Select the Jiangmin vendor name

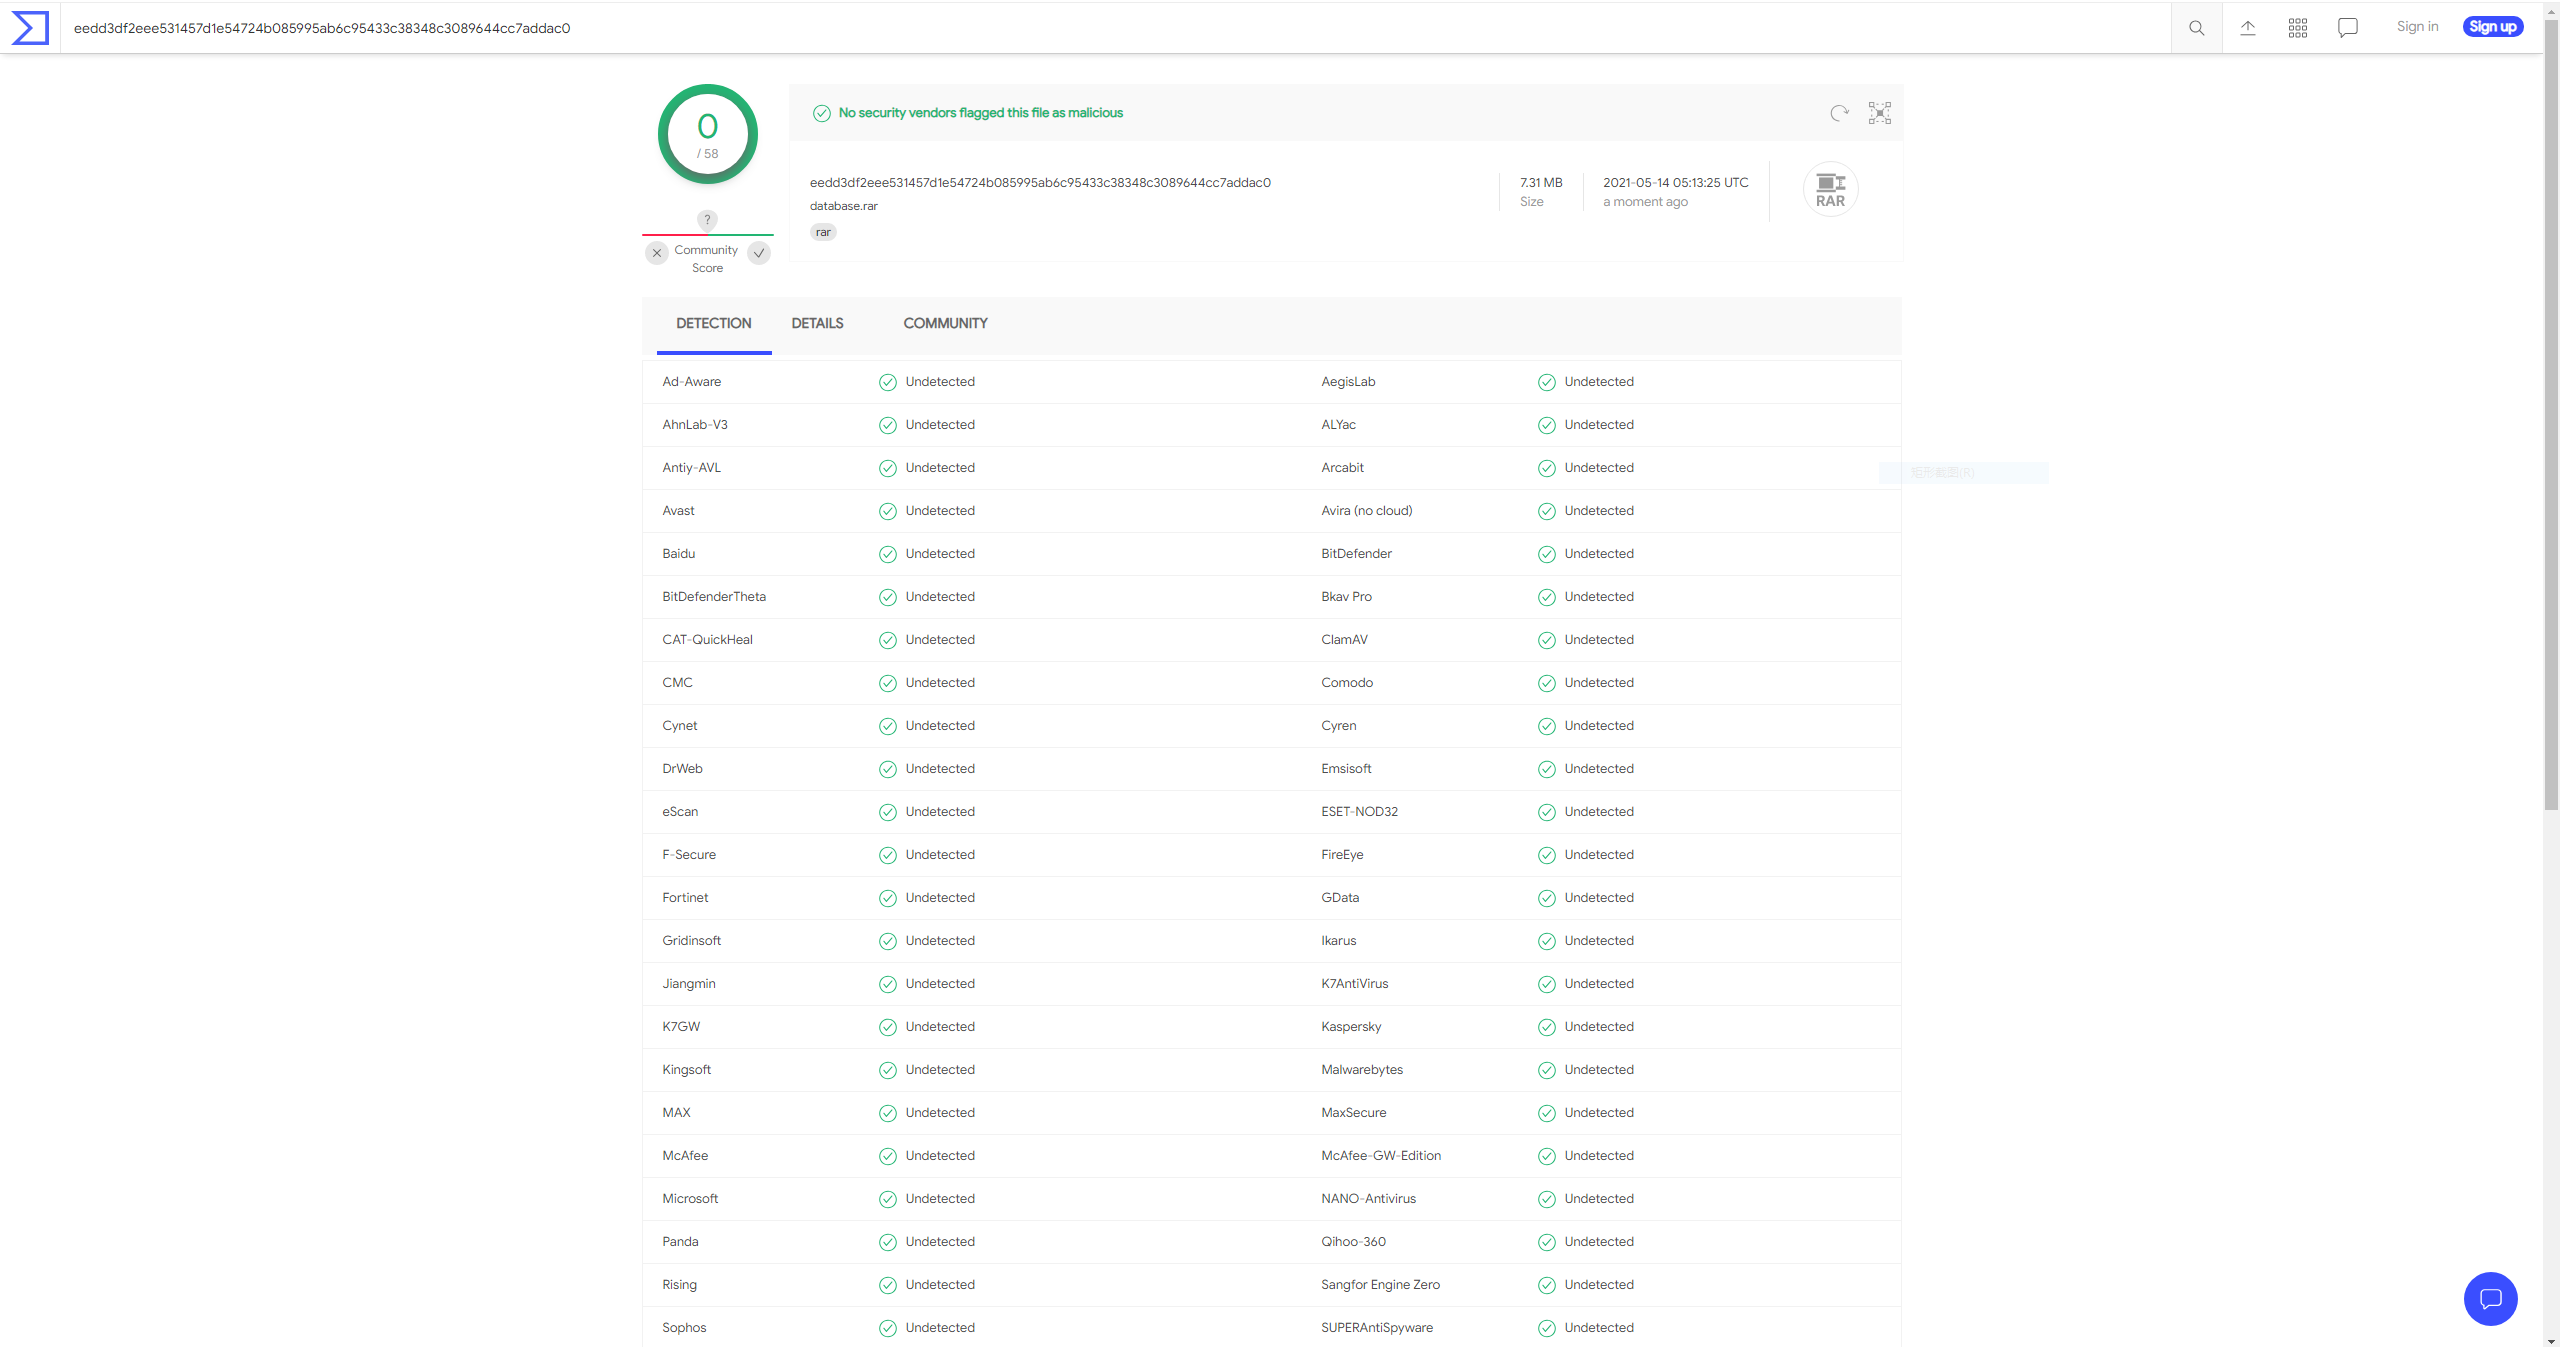tap(689, 984)
